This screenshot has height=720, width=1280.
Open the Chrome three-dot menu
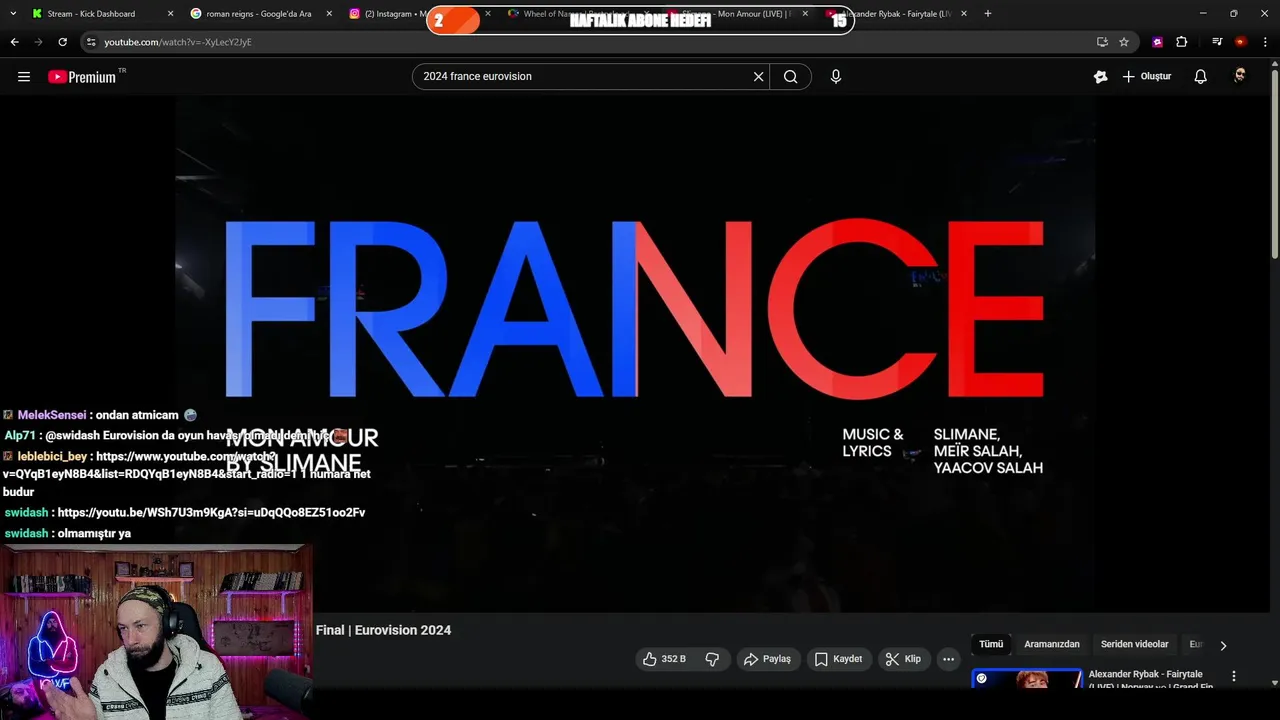(x=1266, y=42)
